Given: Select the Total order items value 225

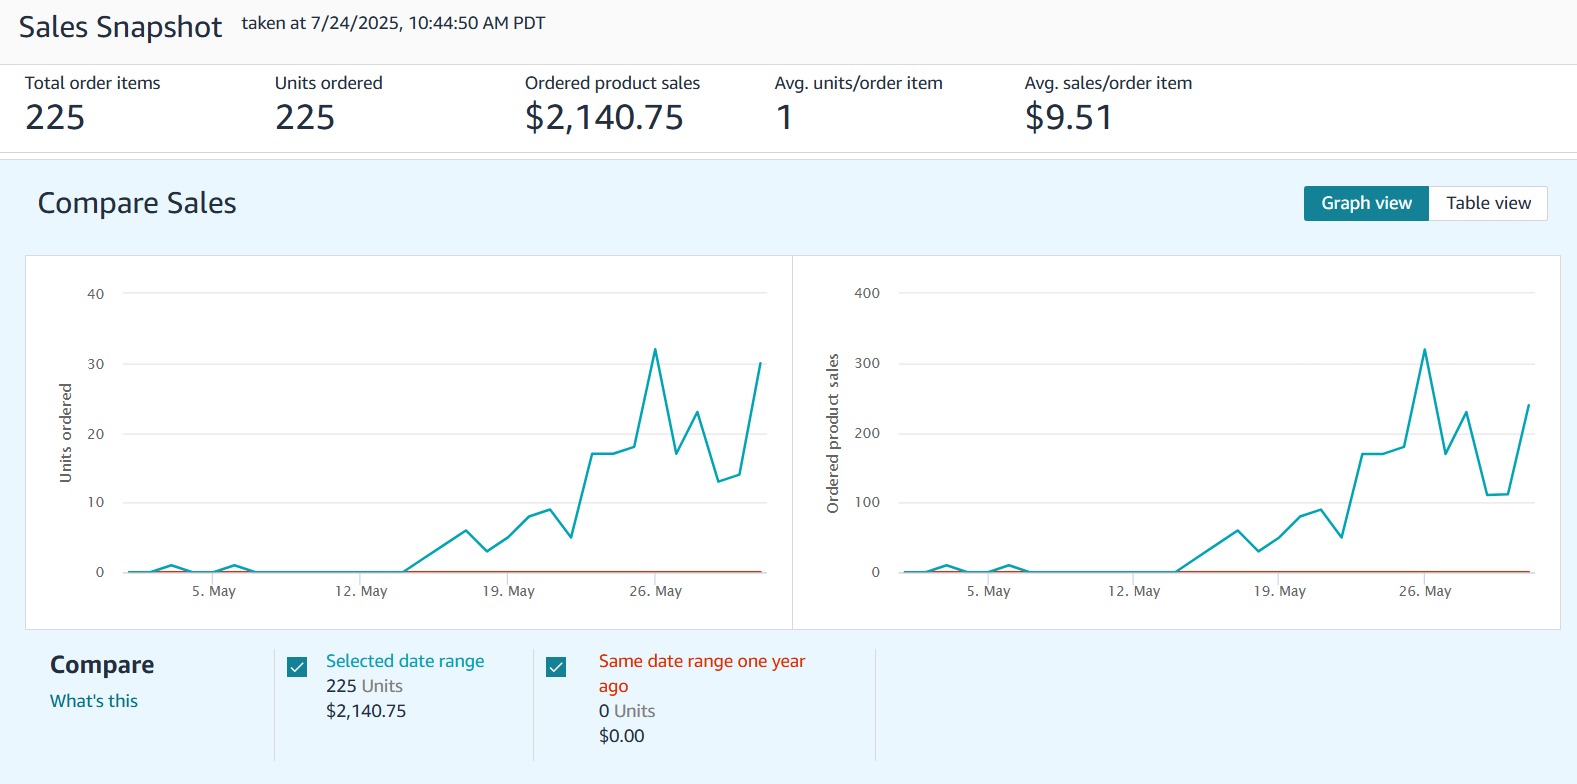Looking at the screenshot, I should coord(55,118).
